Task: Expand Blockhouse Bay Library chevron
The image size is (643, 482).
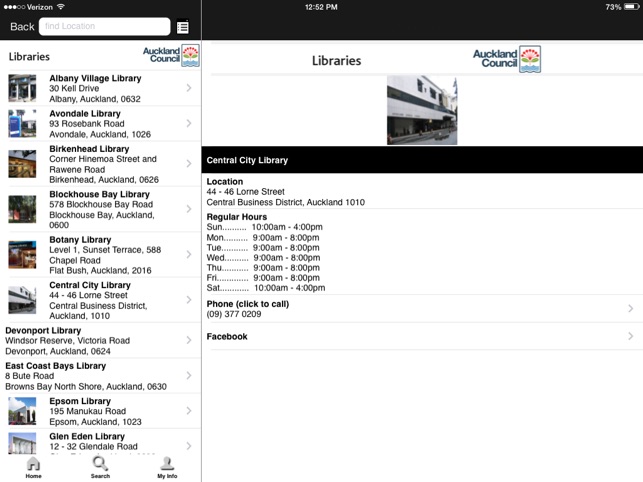Action: click(x=189, y=209)
